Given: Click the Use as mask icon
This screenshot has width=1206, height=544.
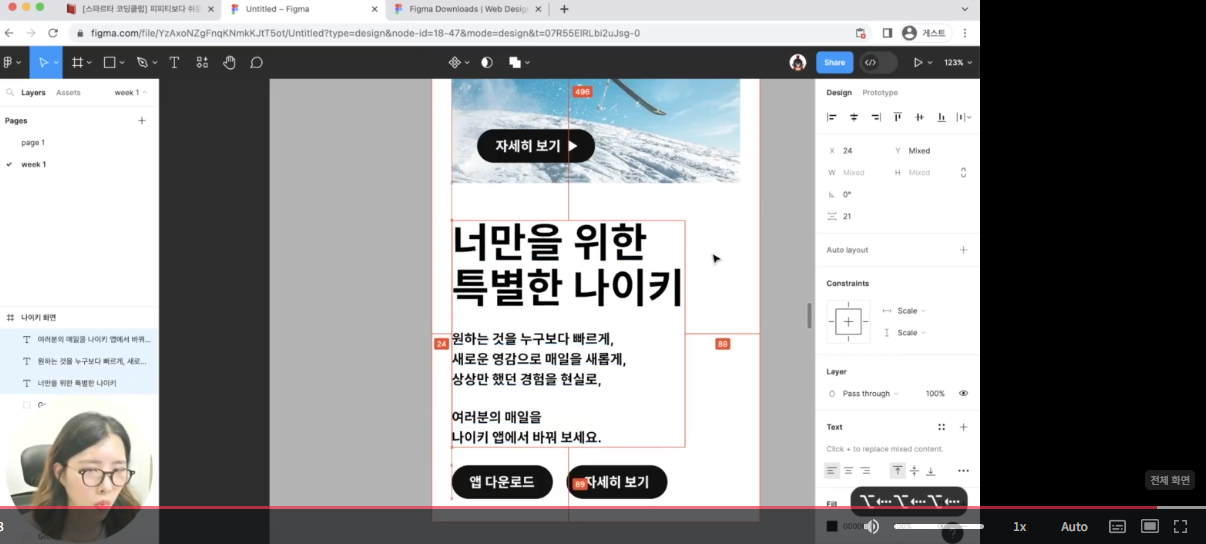Looking at the screenshot, I should [487, 62].
